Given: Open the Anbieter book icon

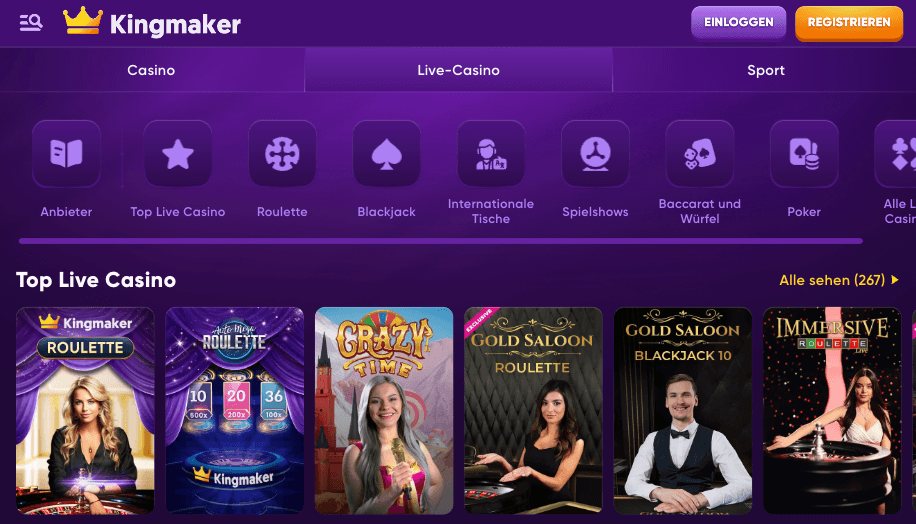Looking at the screenshot, I should [66, 154].
